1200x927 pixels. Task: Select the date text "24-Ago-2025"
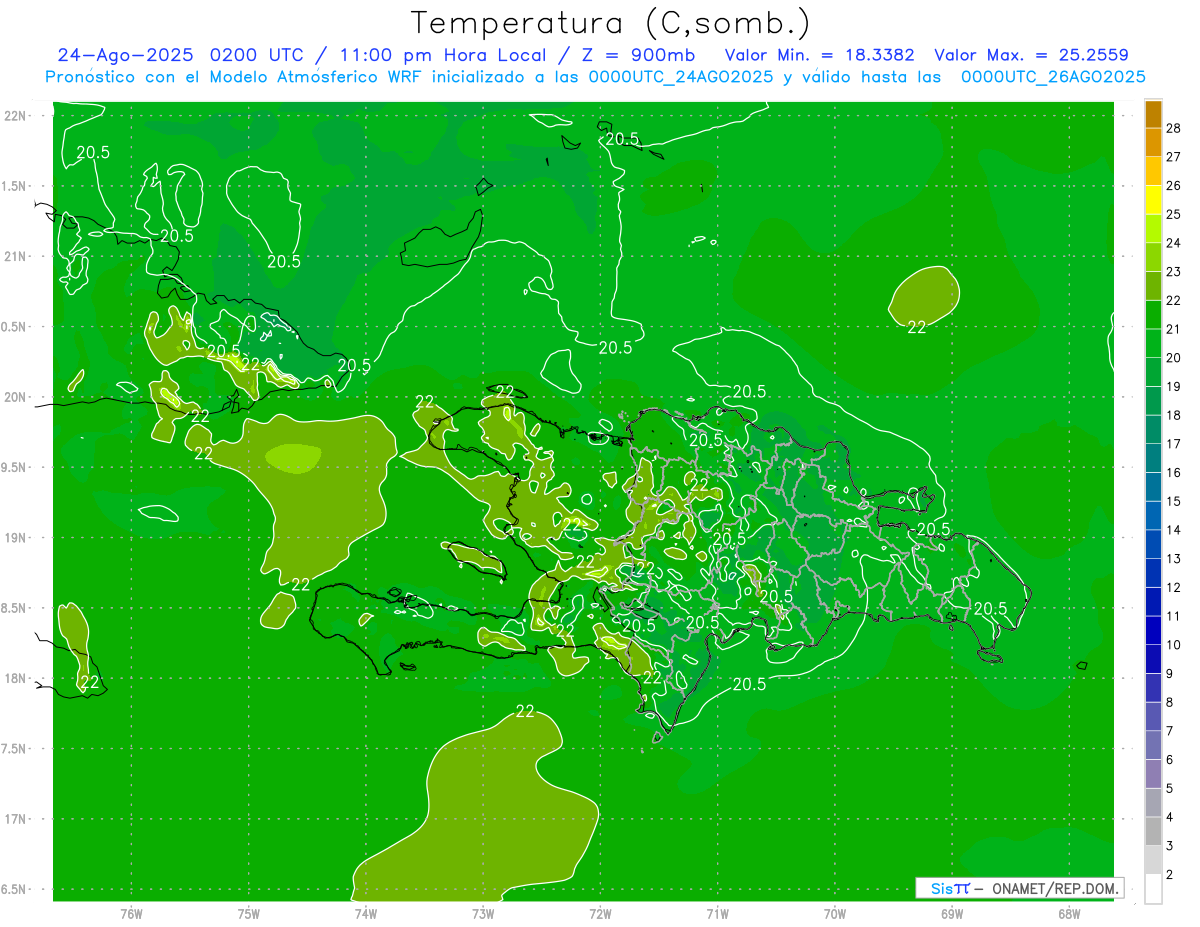[x=127, y=55]
